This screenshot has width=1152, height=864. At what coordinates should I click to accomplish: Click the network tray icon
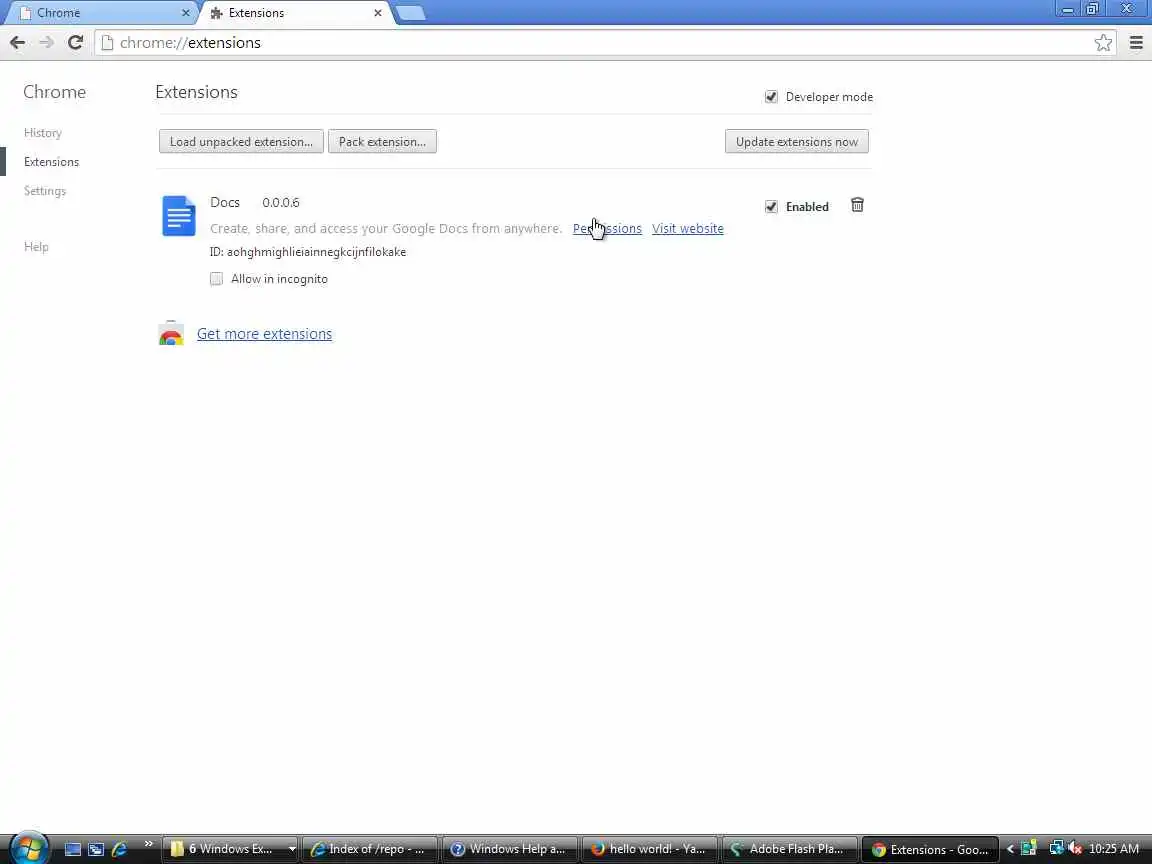pos(1056,849)
